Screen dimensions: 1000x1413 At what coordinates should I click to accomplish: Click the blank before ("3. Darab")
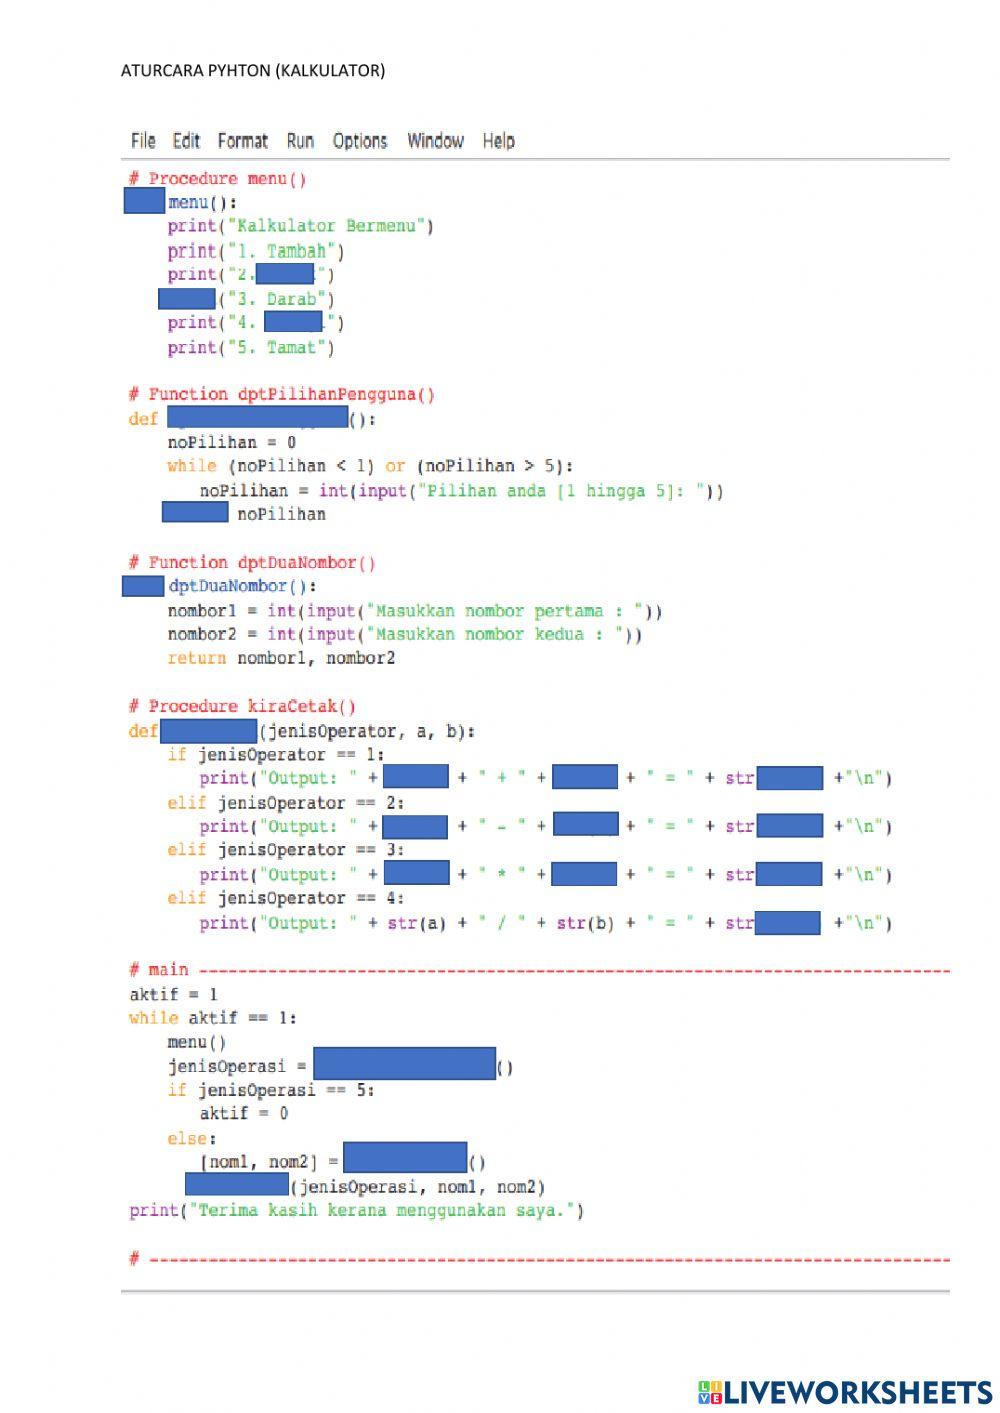[187, 298]
